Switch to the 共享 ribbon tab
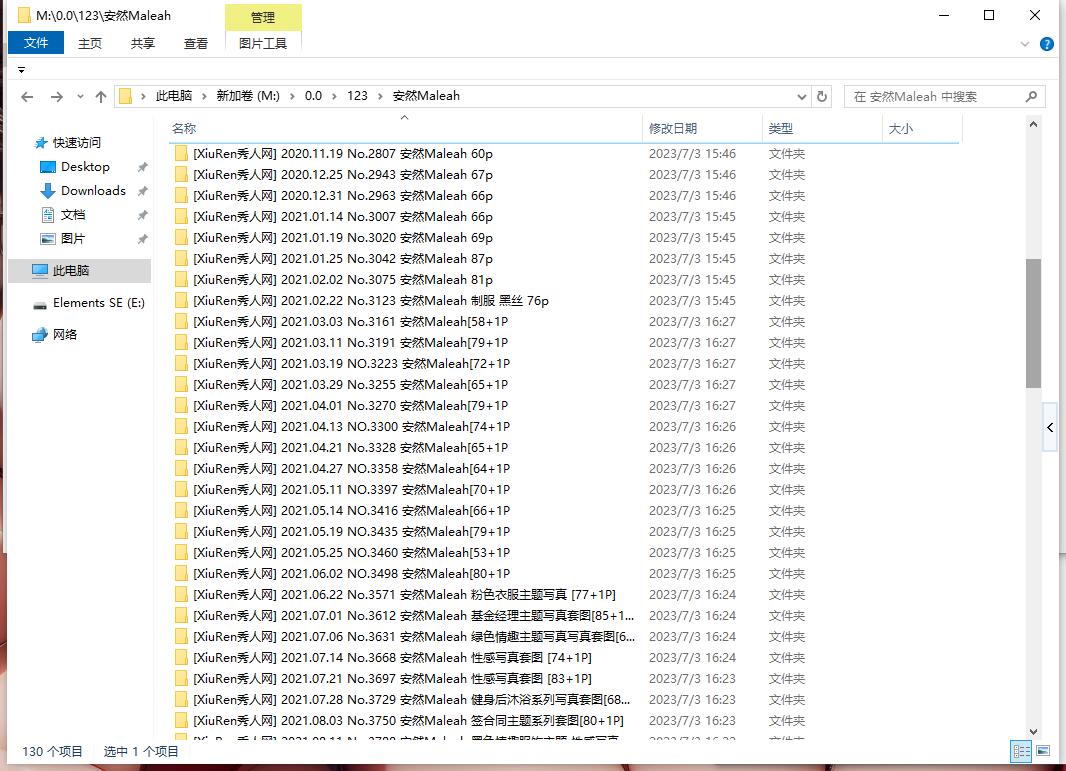 click(143, 44)
